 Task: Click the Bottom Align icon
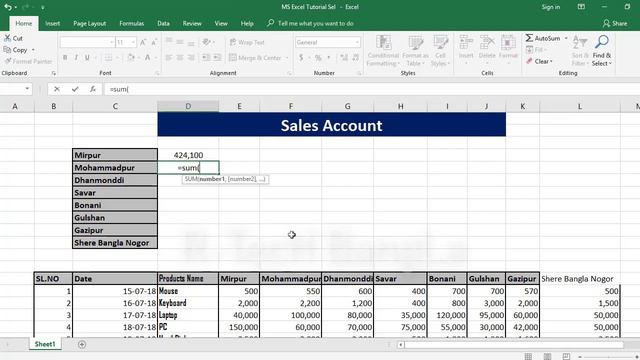191,42
